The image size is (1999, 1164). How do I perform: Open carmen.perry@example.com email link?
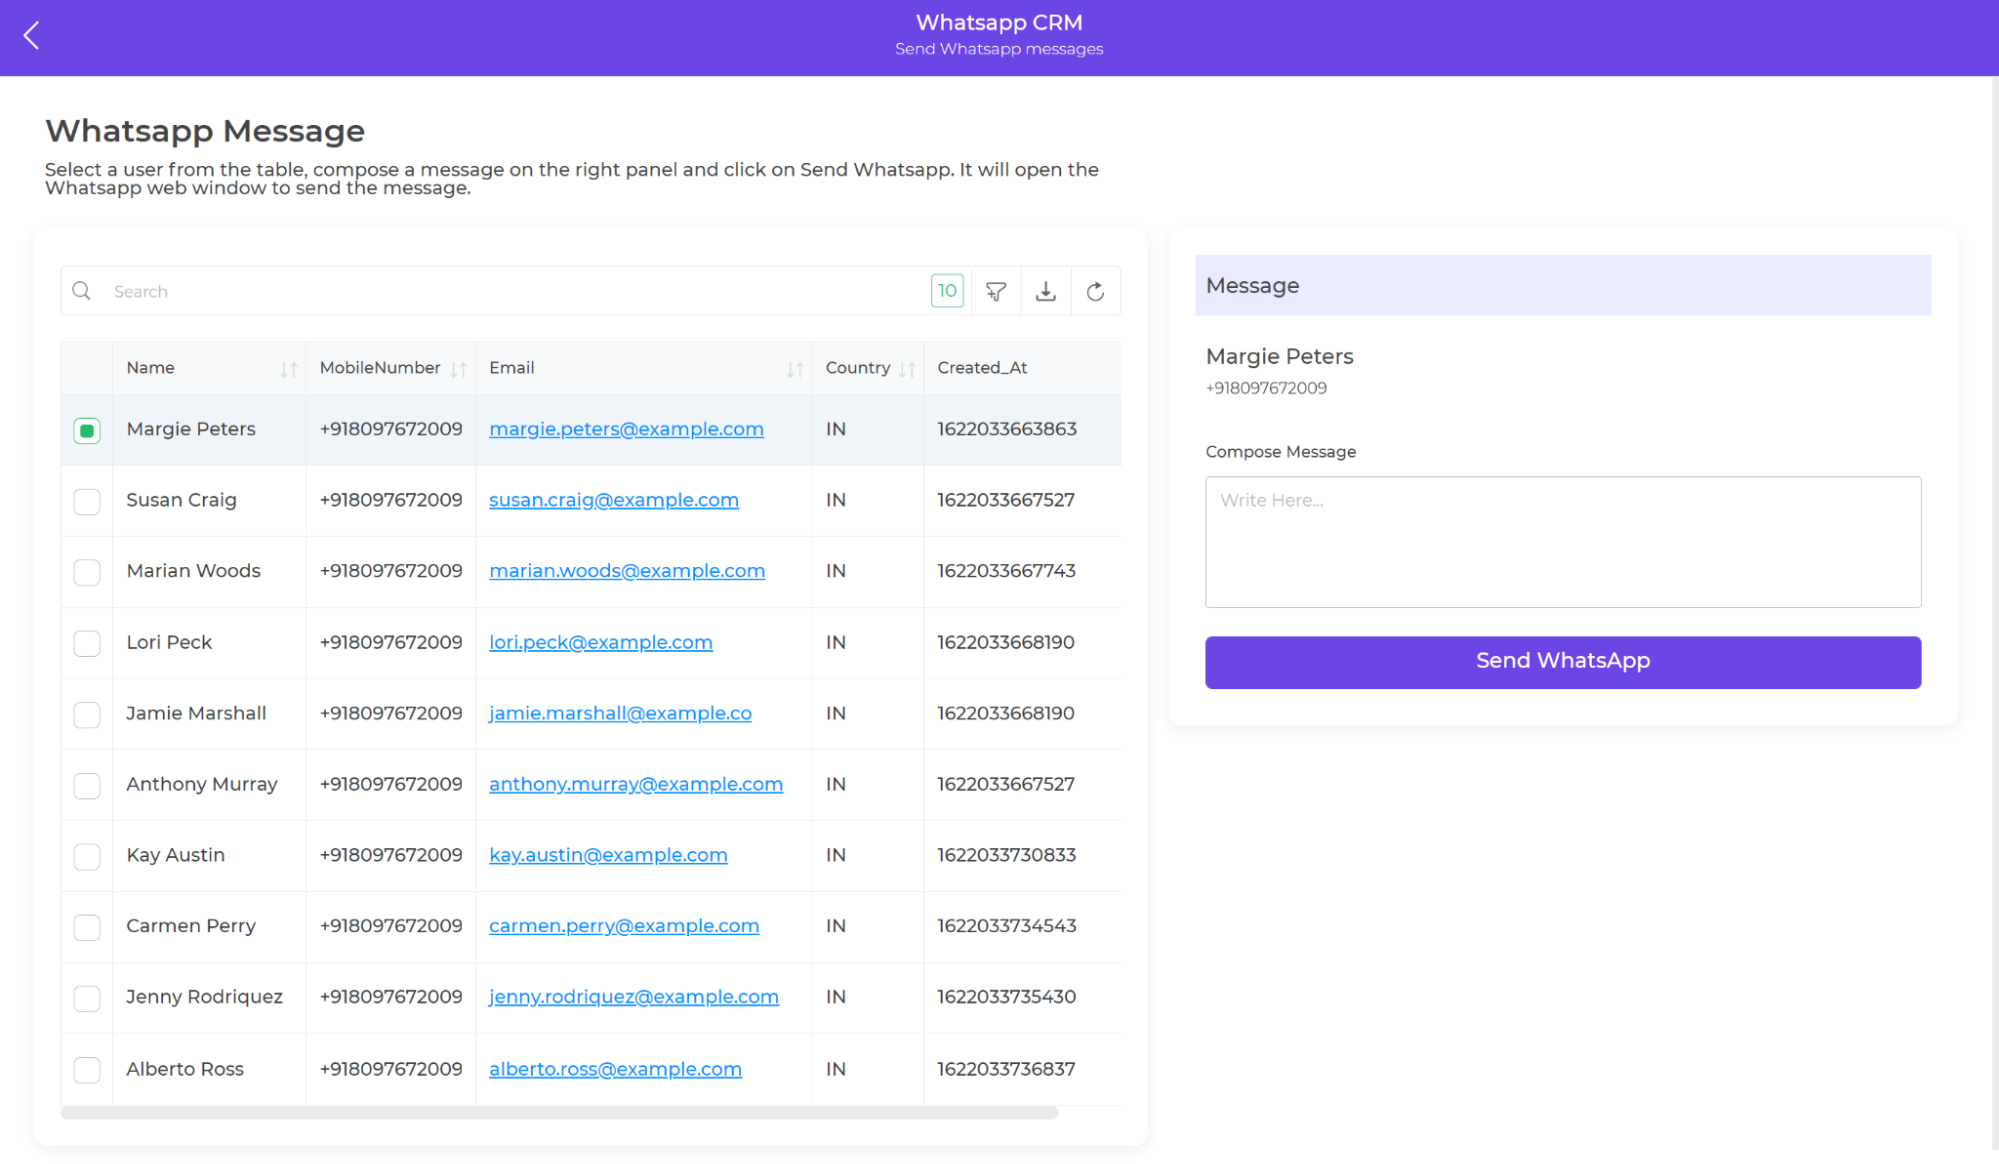coord(623,926)
